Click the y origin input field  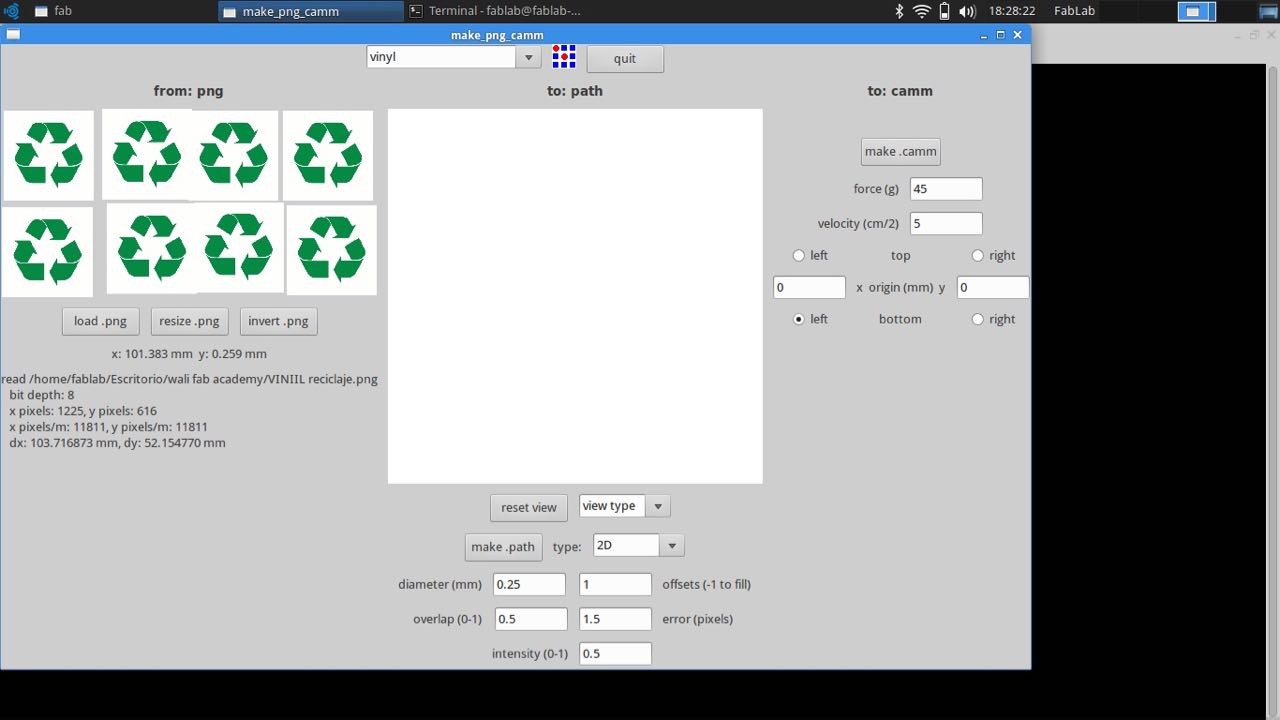point(993,287)
